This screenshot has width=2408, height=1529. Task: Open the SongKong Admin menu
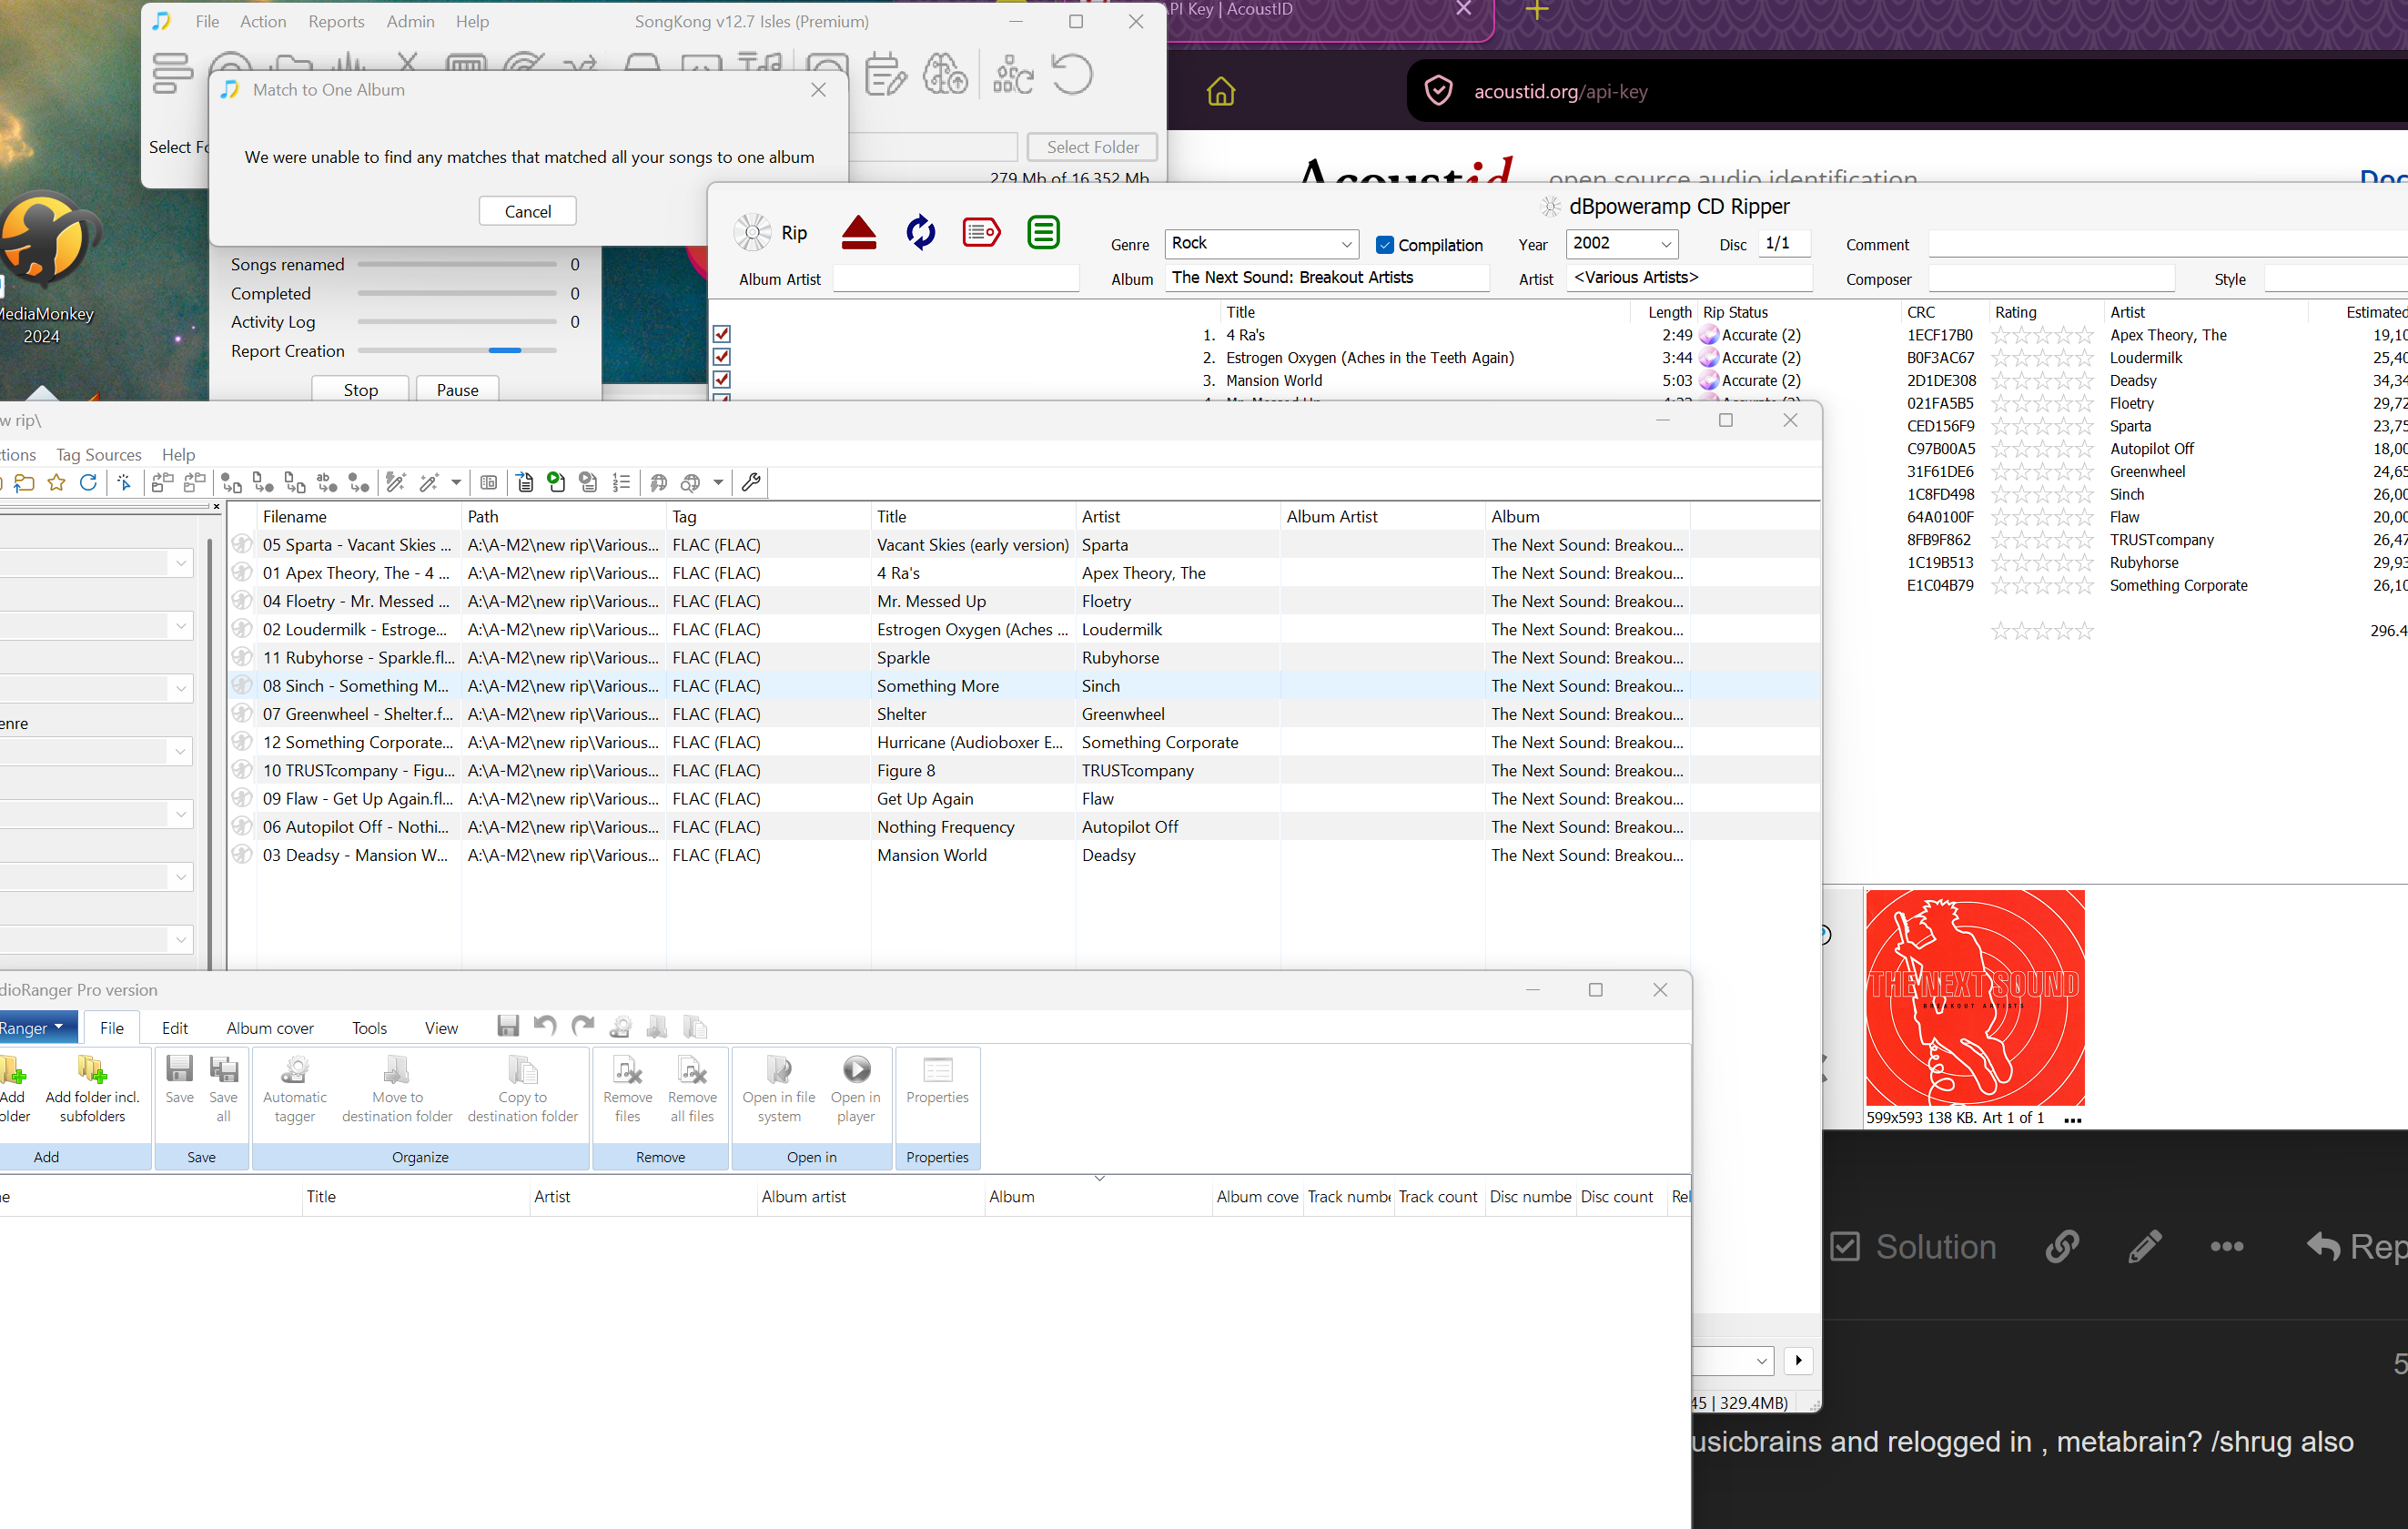coord(410,21)
